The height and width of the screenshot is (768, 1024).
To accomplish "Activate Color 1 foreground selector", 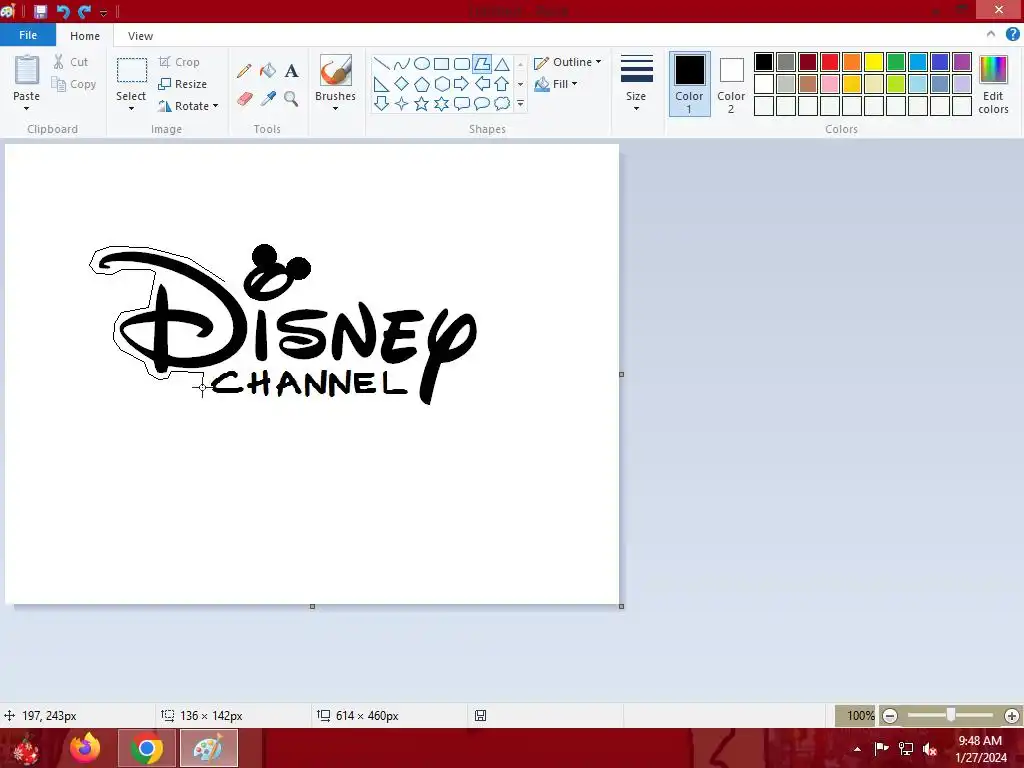I will [x=690, y=84].
